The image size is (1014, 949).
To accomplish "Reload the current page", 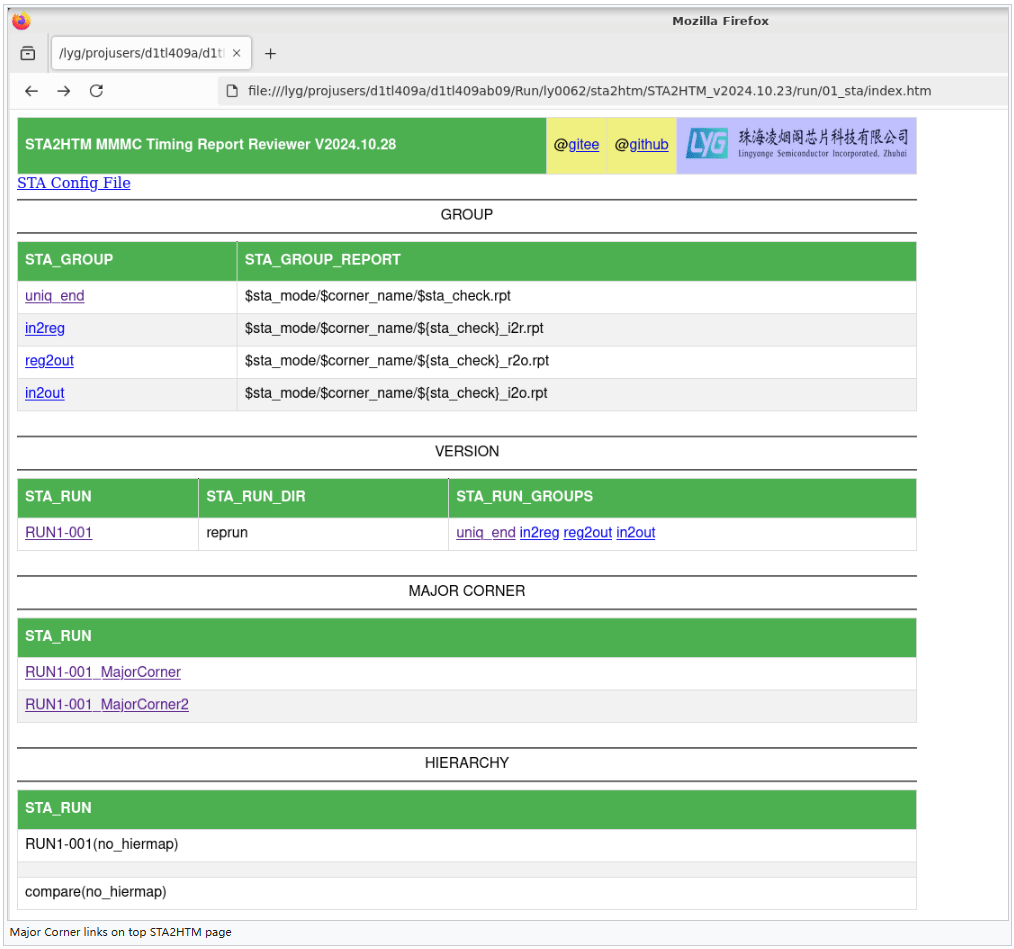I will pos(96,91).
